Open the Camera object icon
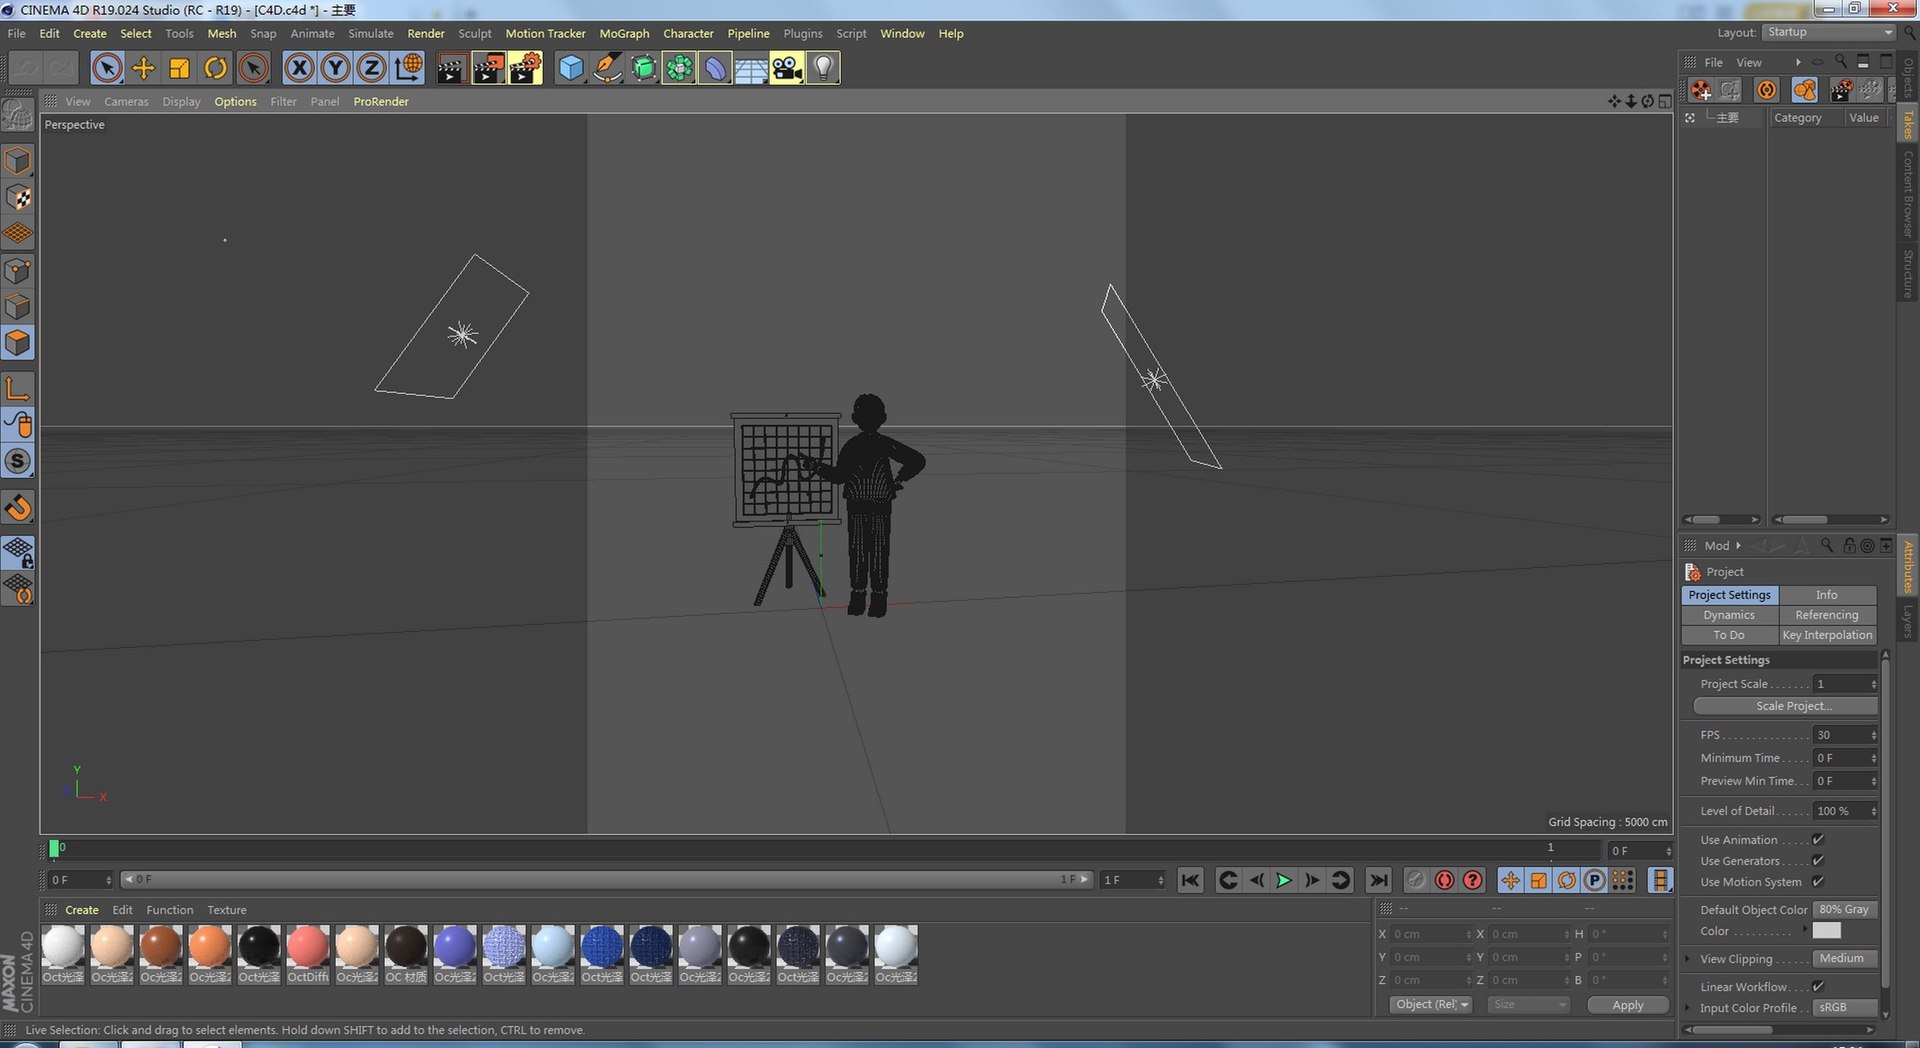Image resolution: width=1920 pixels, height=1048 pixels. point(787,68)
